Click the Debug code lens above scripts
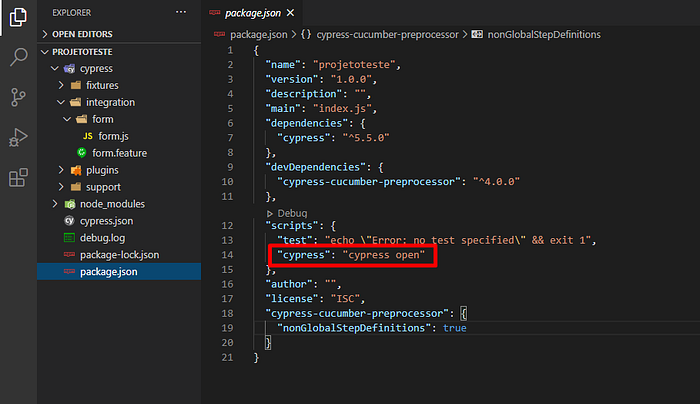 287,213
